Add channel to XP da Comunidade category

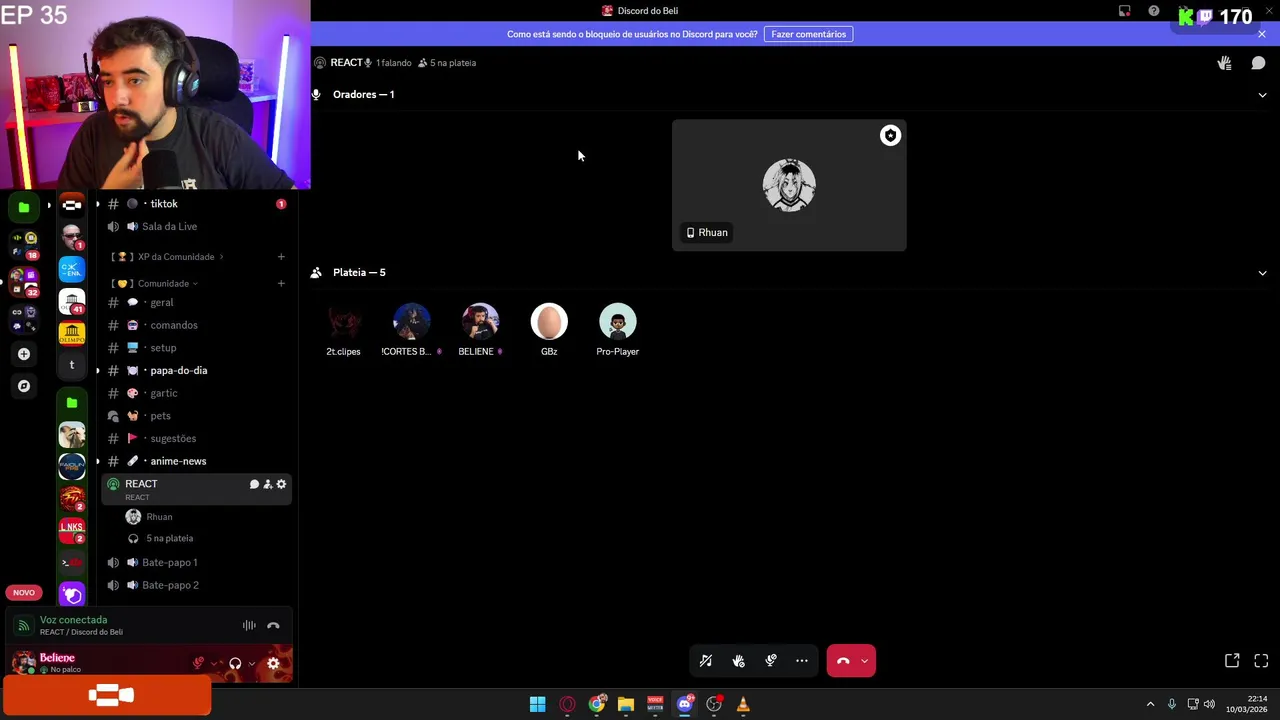281,257
